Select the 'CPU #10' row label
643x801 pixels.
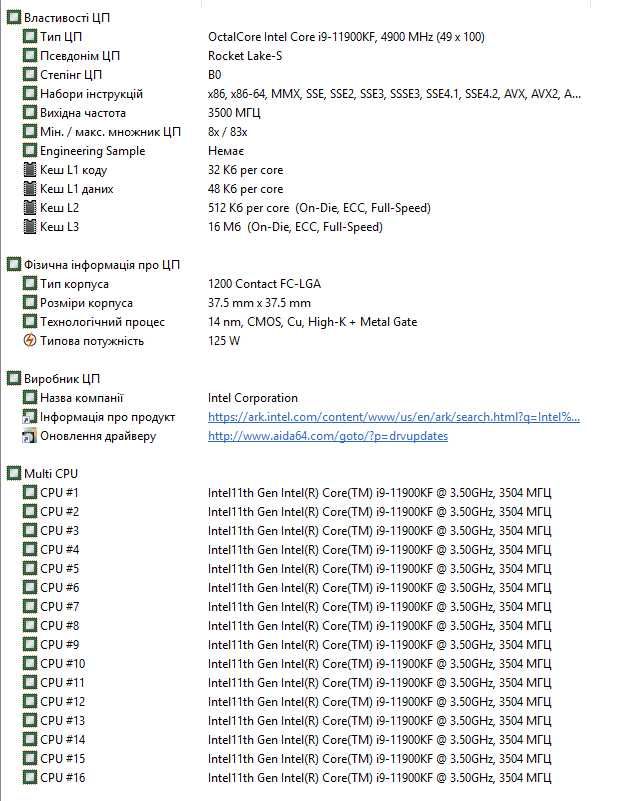tap(62, 664)
